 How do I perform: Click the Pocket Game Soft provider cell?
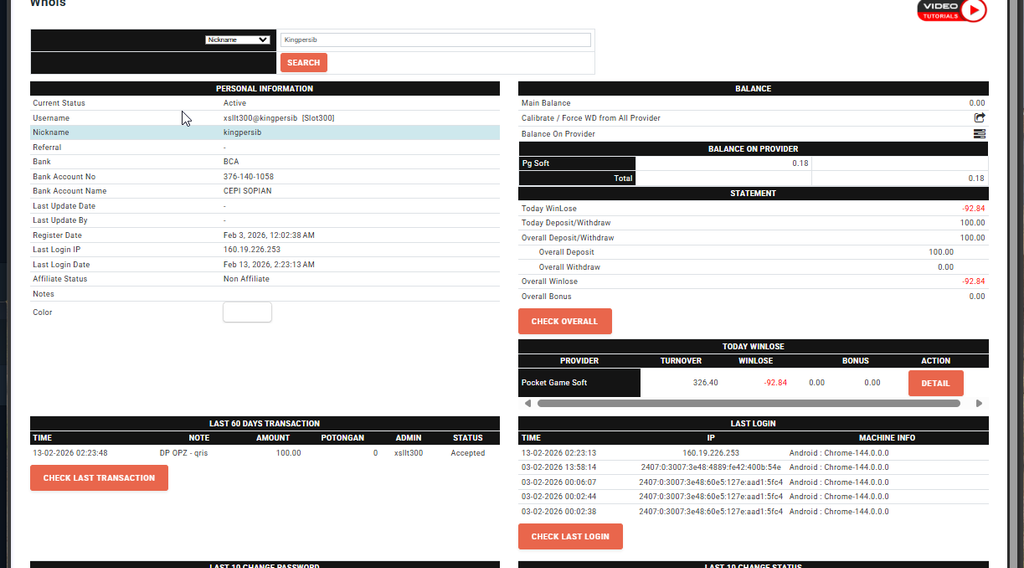click(x=579, y=383)
